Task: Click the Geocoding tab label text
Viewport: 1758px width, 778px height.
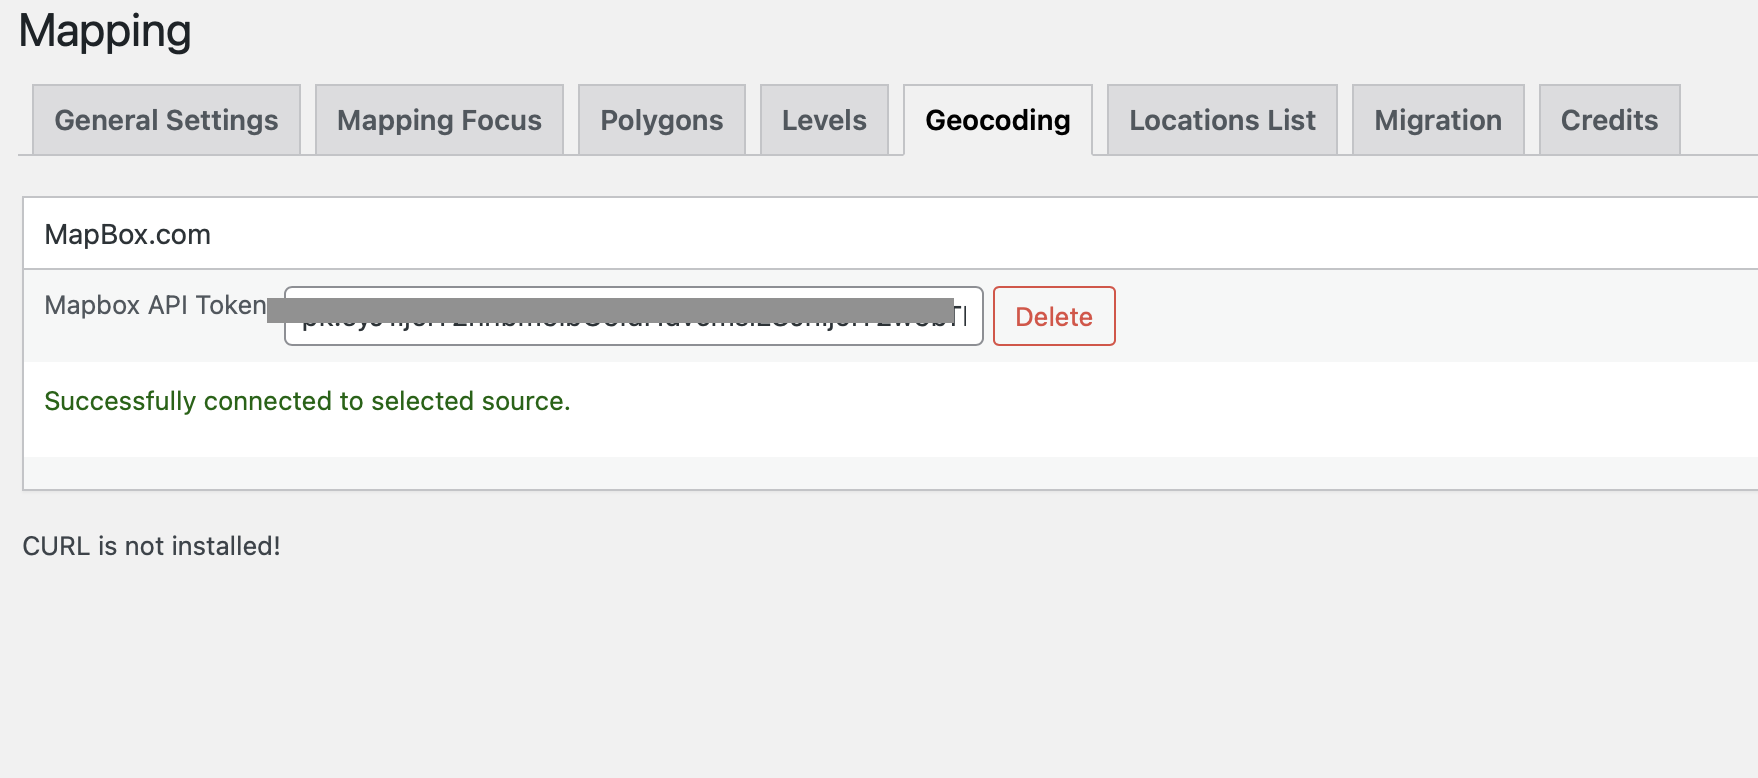Action: click(997, 120)
